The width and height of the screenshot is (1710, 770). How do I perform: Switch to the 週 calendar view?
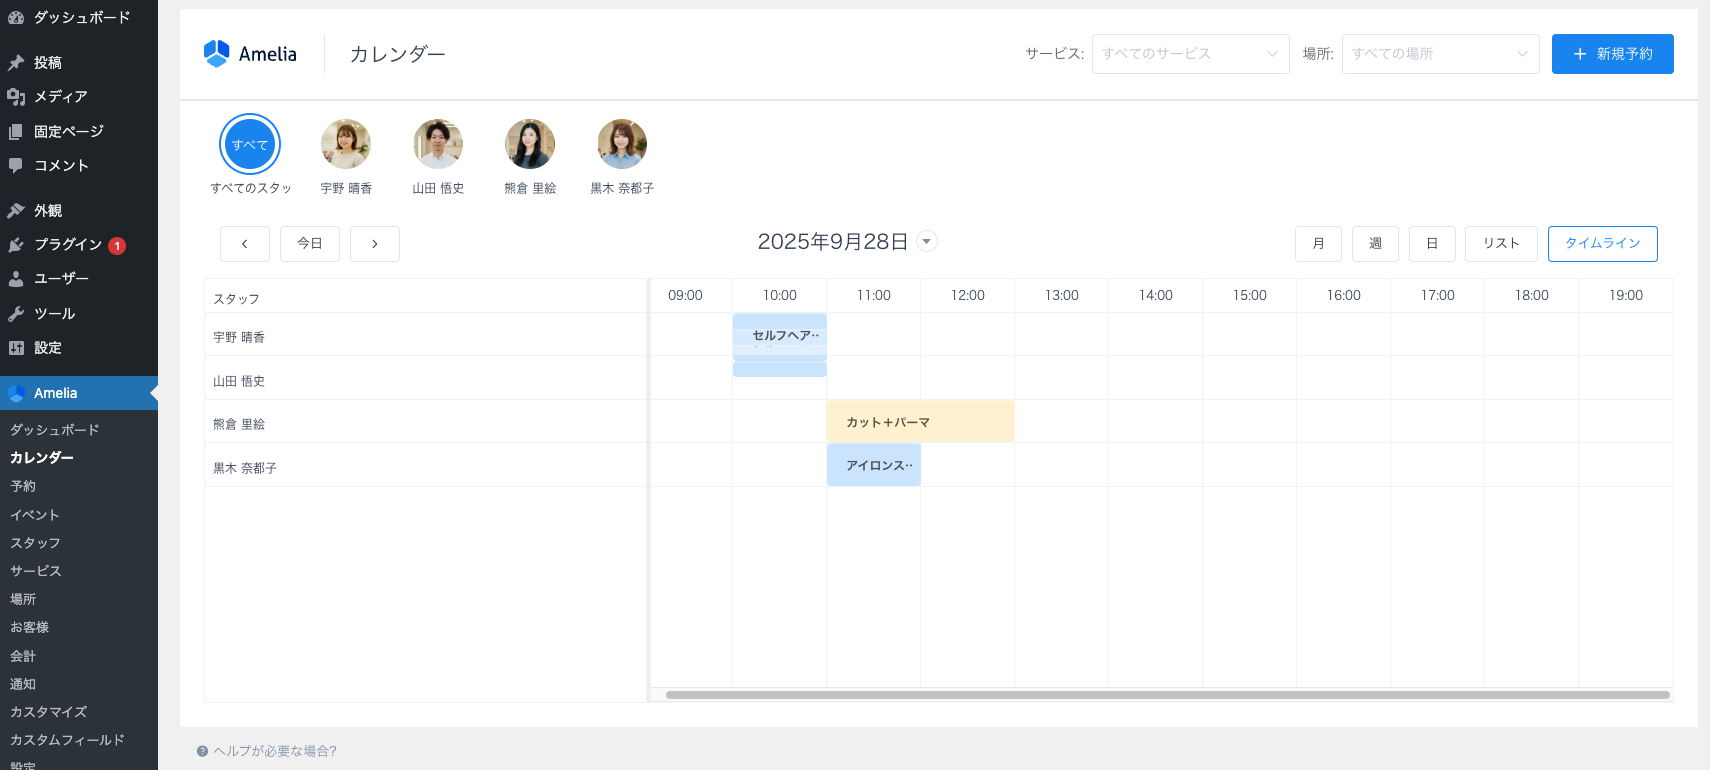pos(1375,244)
